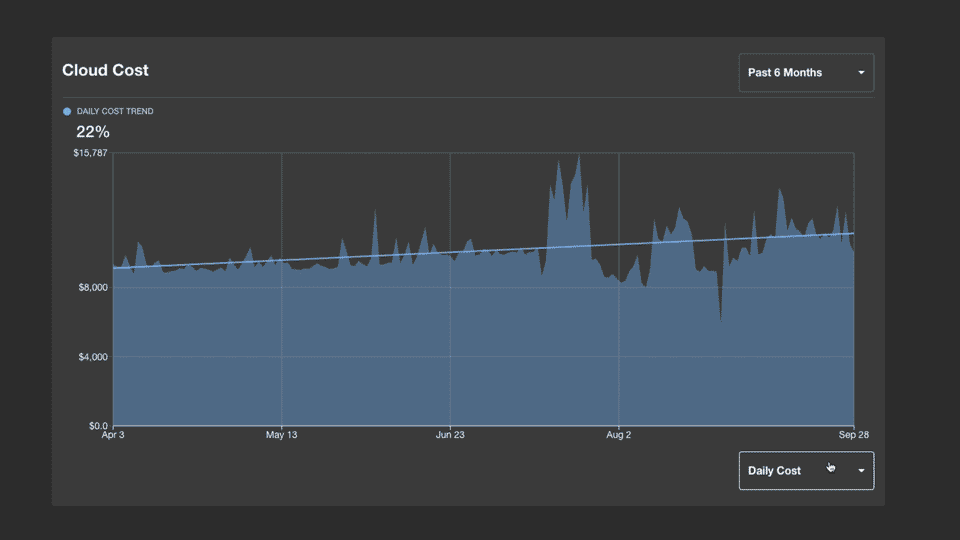The height and width of the screenshot is (540, 960).
Task: Toggle the DAILY COST TREND legend label
Action: [115, 111]
